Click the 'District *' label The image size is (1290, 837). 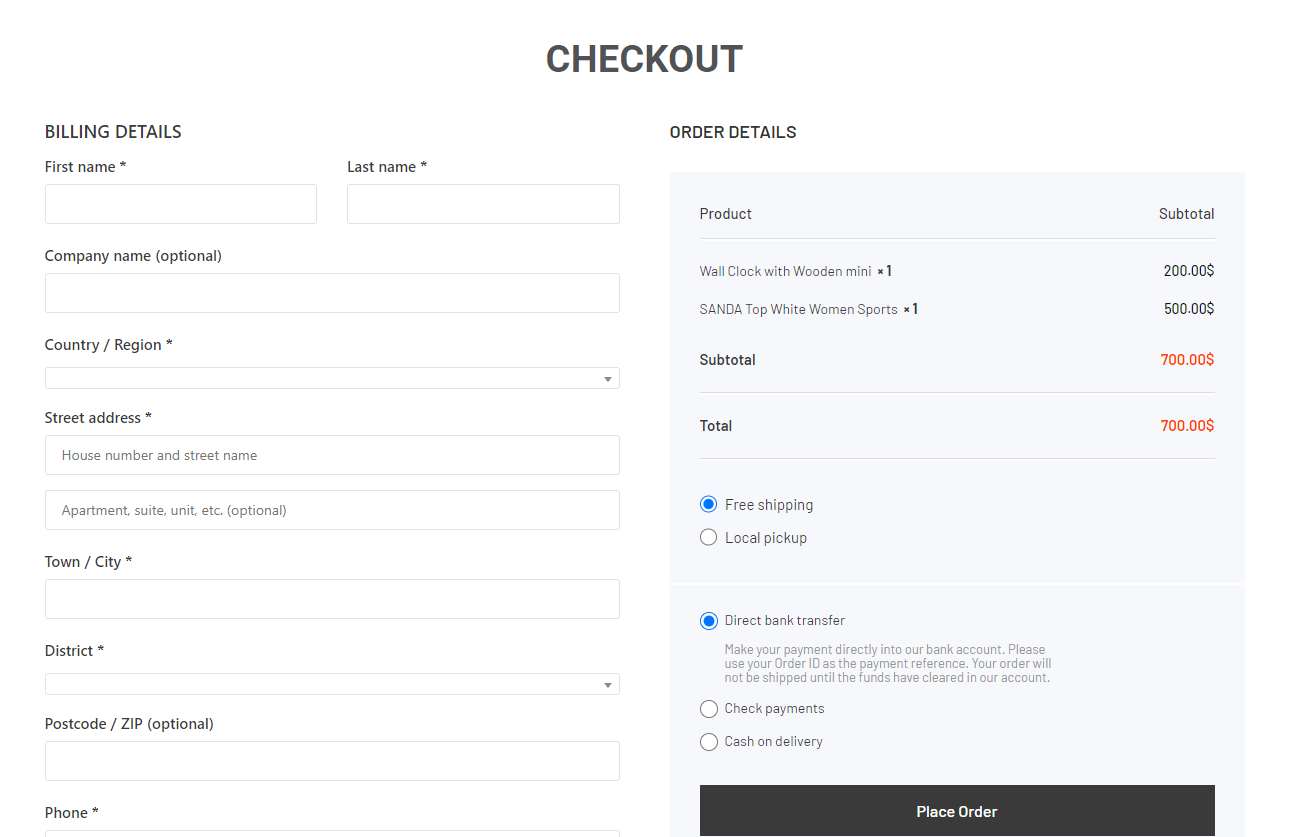(x=74, y=651)
